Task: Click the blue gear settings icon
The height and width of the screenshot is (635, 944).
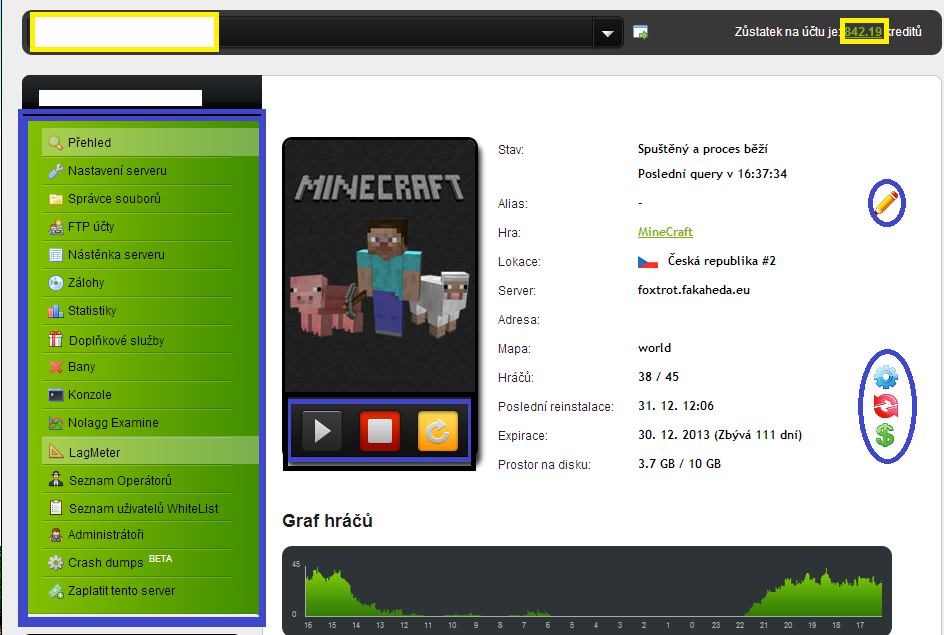Action: coord(886,377)
